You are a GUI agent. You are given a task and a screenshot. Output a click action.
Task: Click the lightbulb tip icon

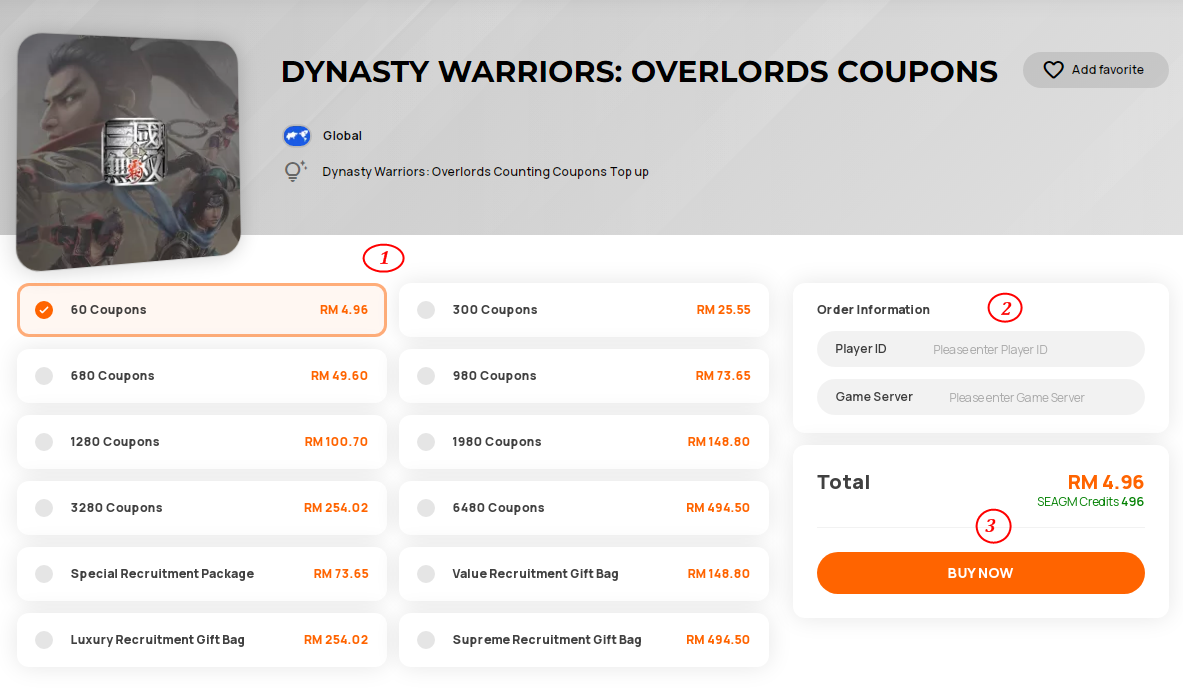point(295,171)
